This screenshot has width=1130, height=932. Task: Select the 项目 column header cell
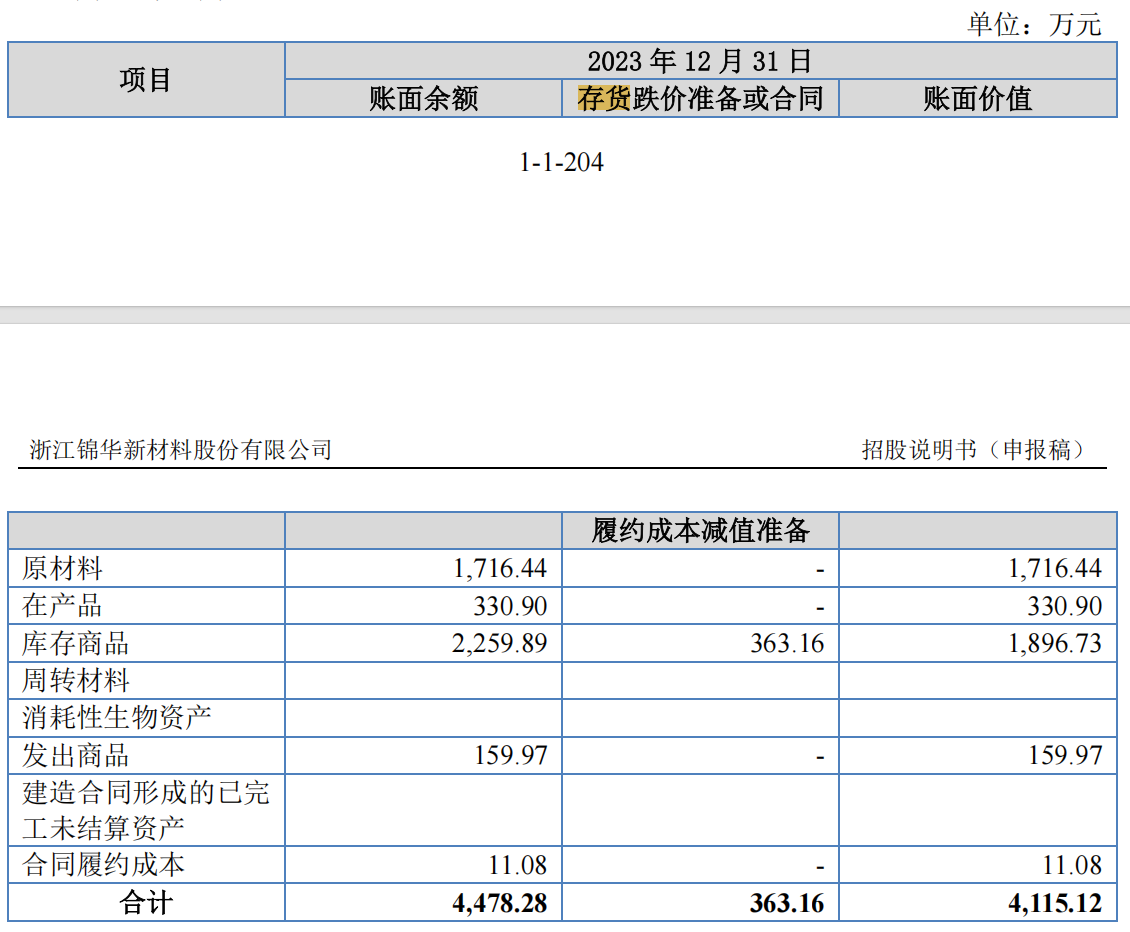tap(146, 80)
